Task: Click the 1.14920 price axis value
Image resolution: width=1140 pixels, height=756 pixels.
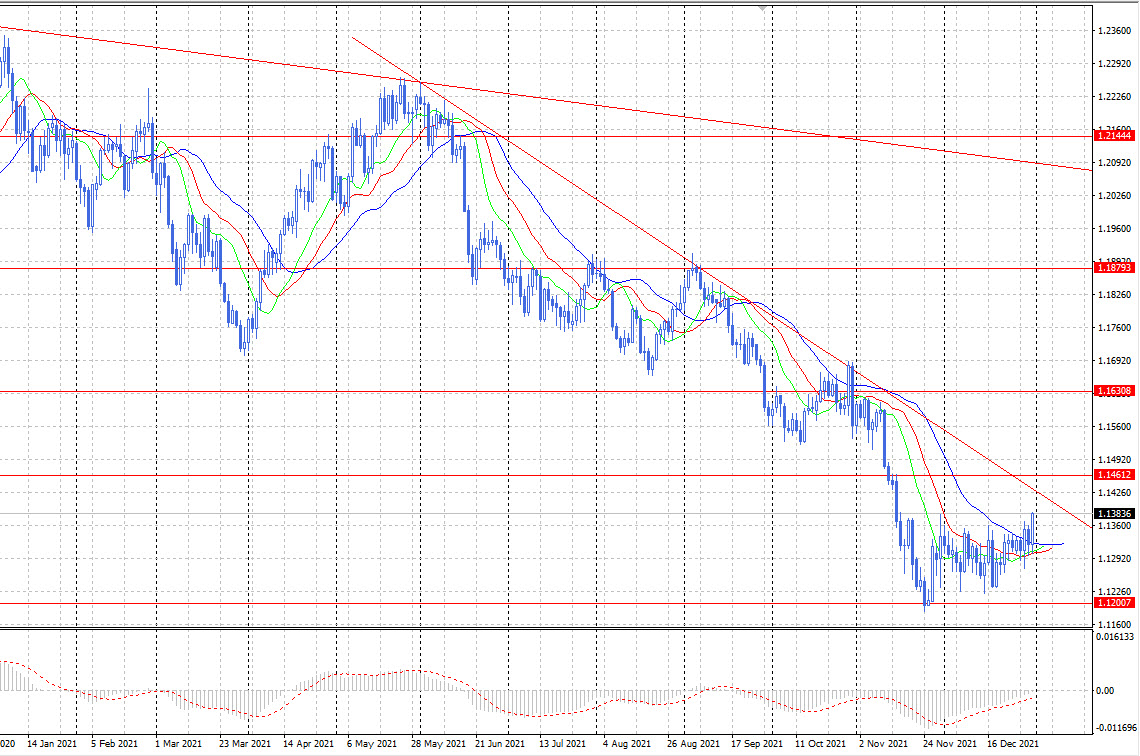Action: (1114, 459)
